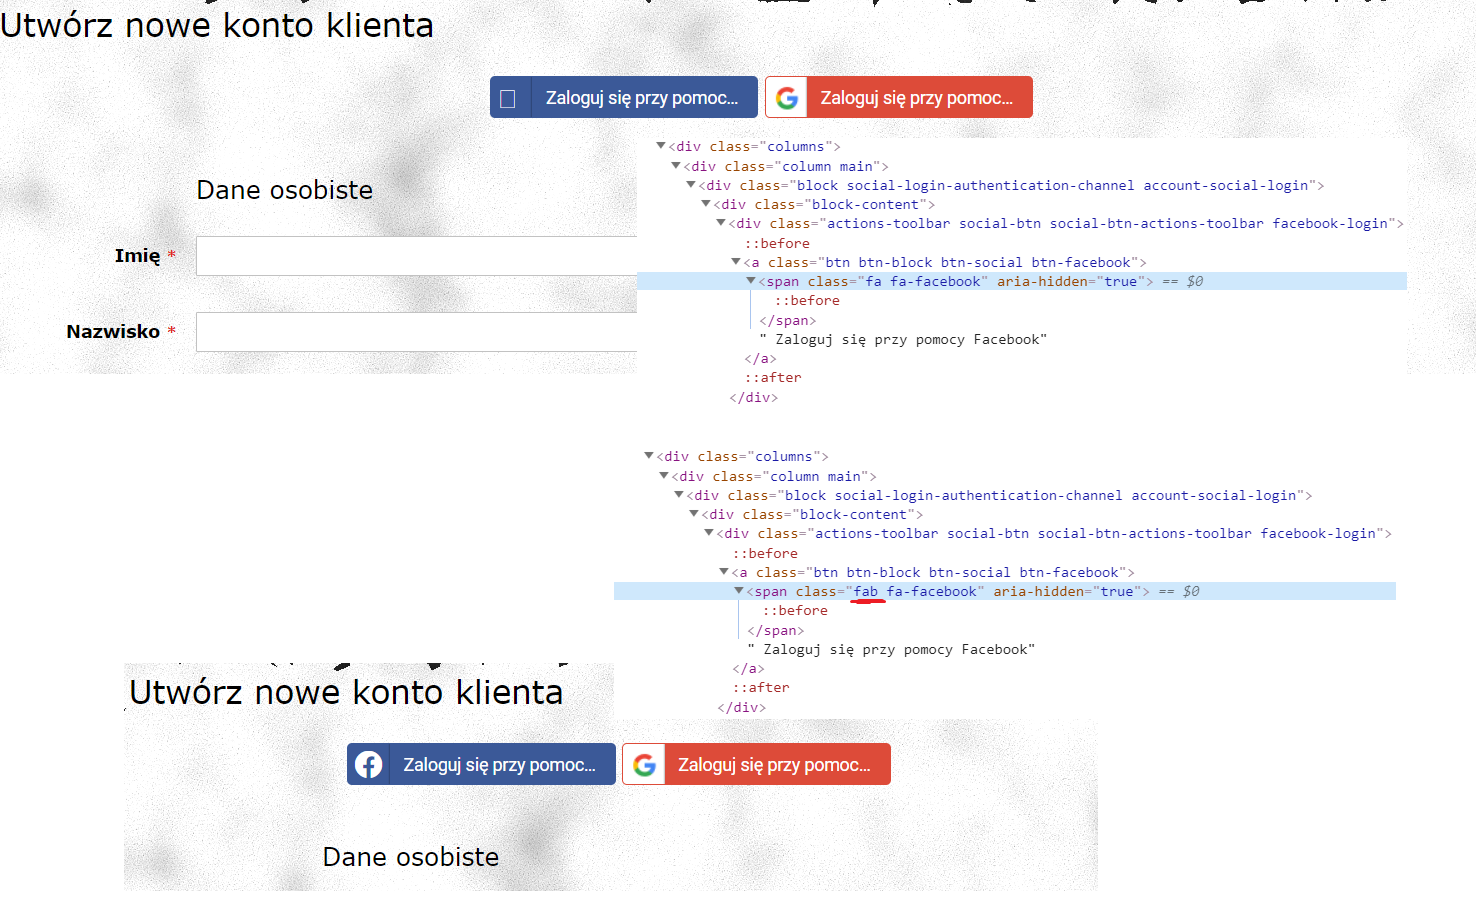Screen dimensions: 1476x903
Task: Select the column main div in the second tree
Action: tap(770, 476)
